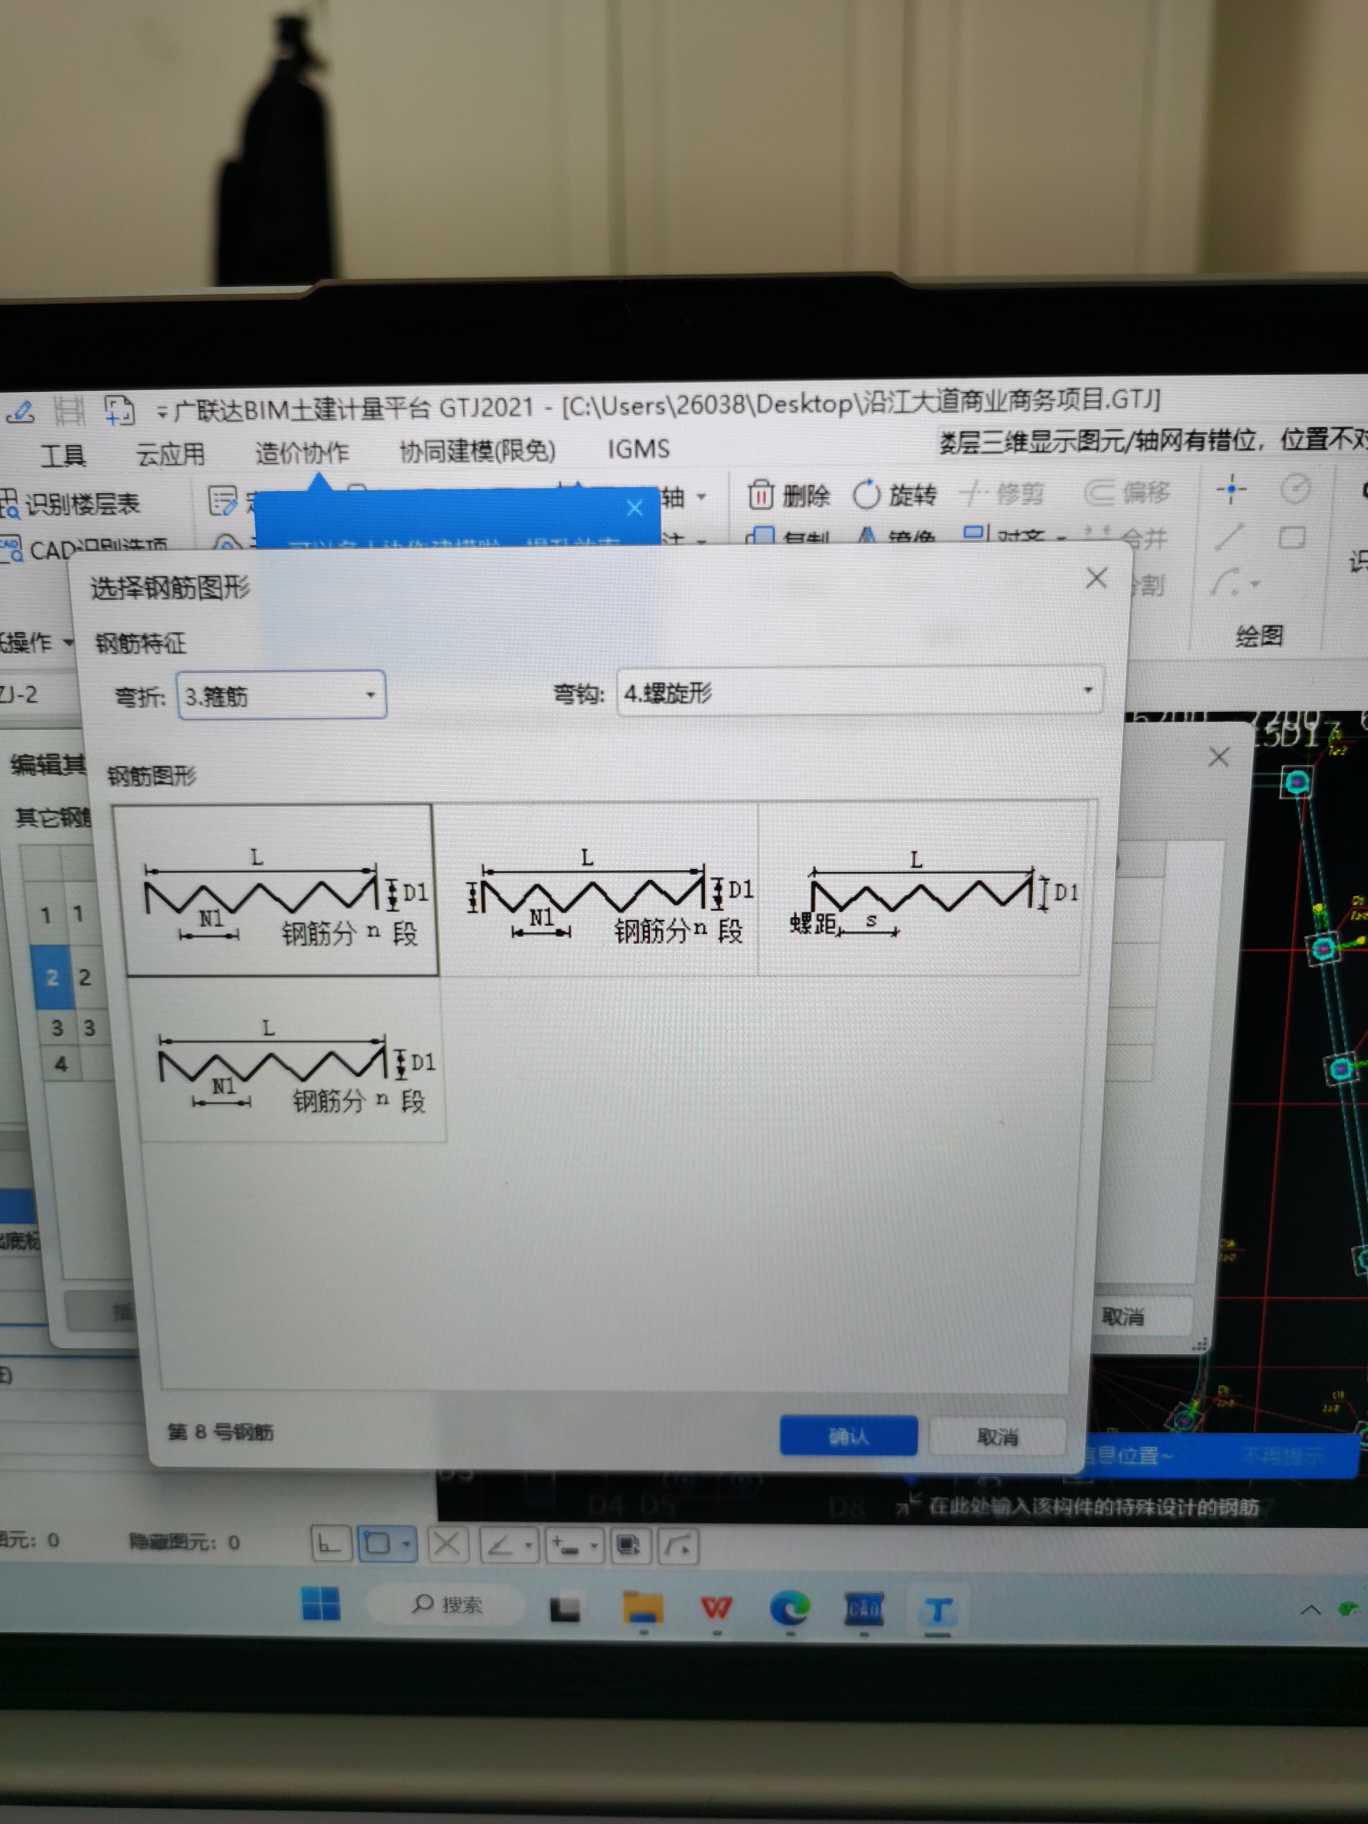
Task: Select the rectangle drawing tool in 绘图
Action: pos(1292,538)
